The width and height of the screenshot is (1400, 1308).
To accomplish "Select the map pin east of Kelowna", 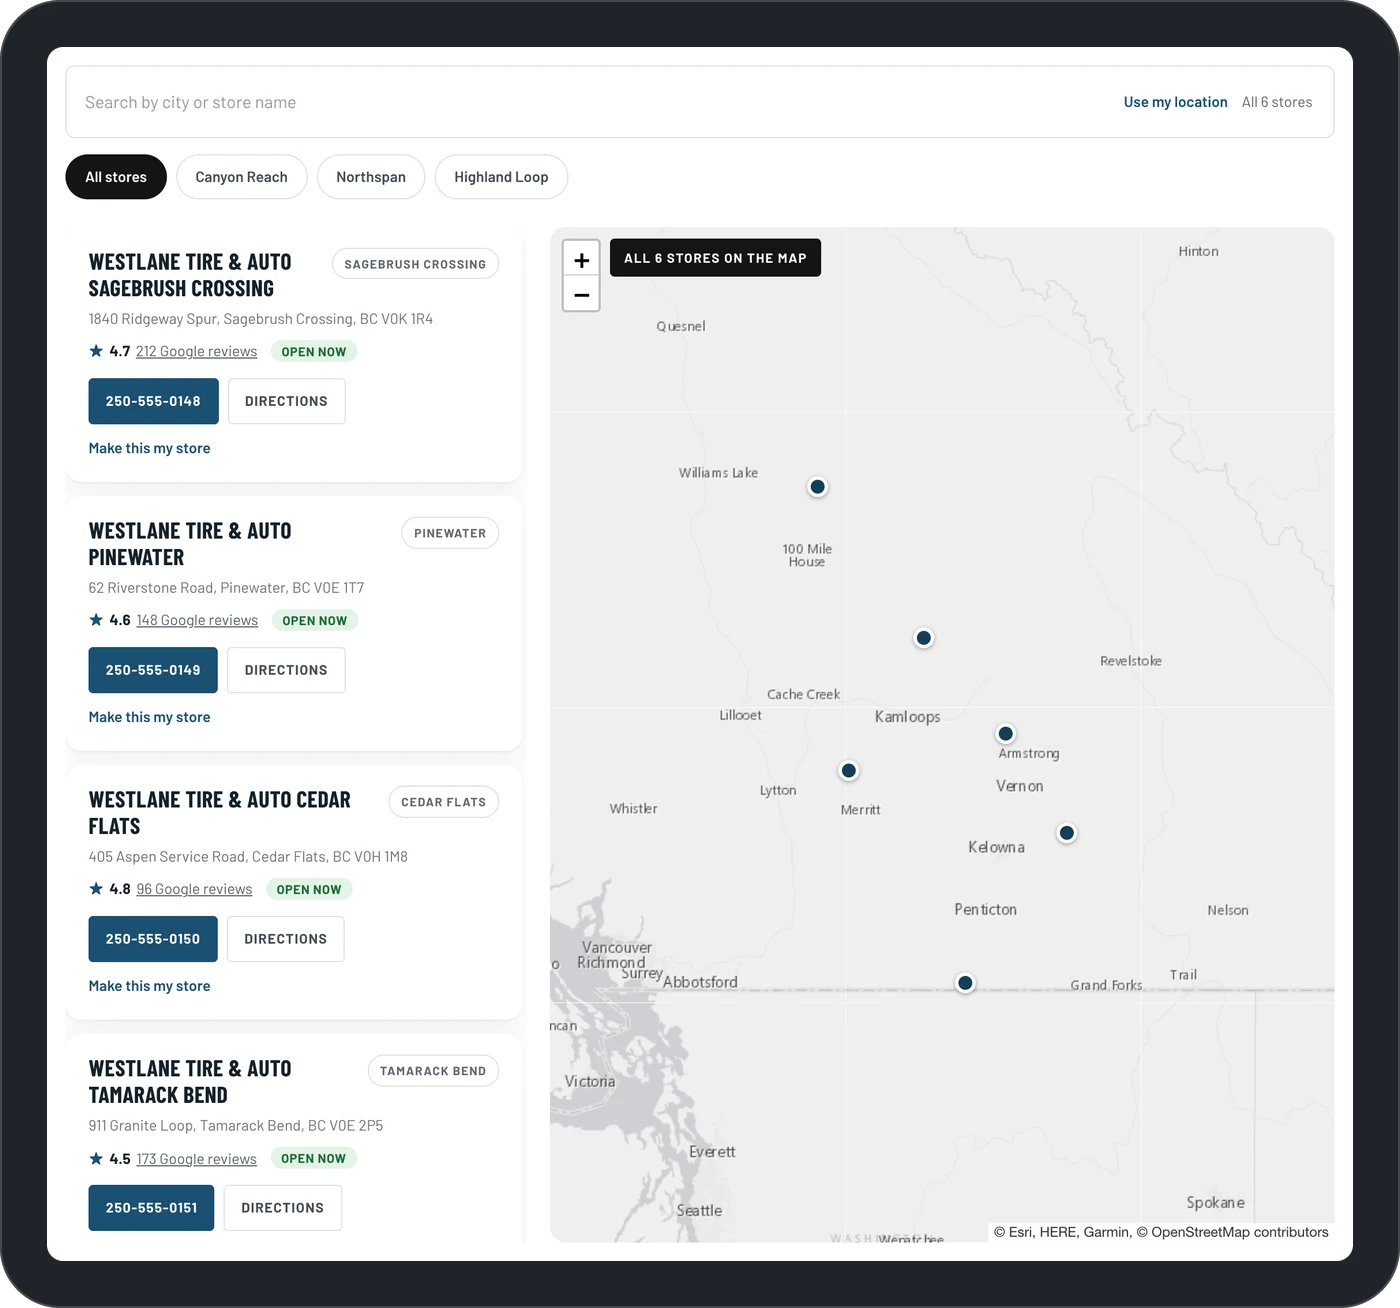I will coord(1067,833).
